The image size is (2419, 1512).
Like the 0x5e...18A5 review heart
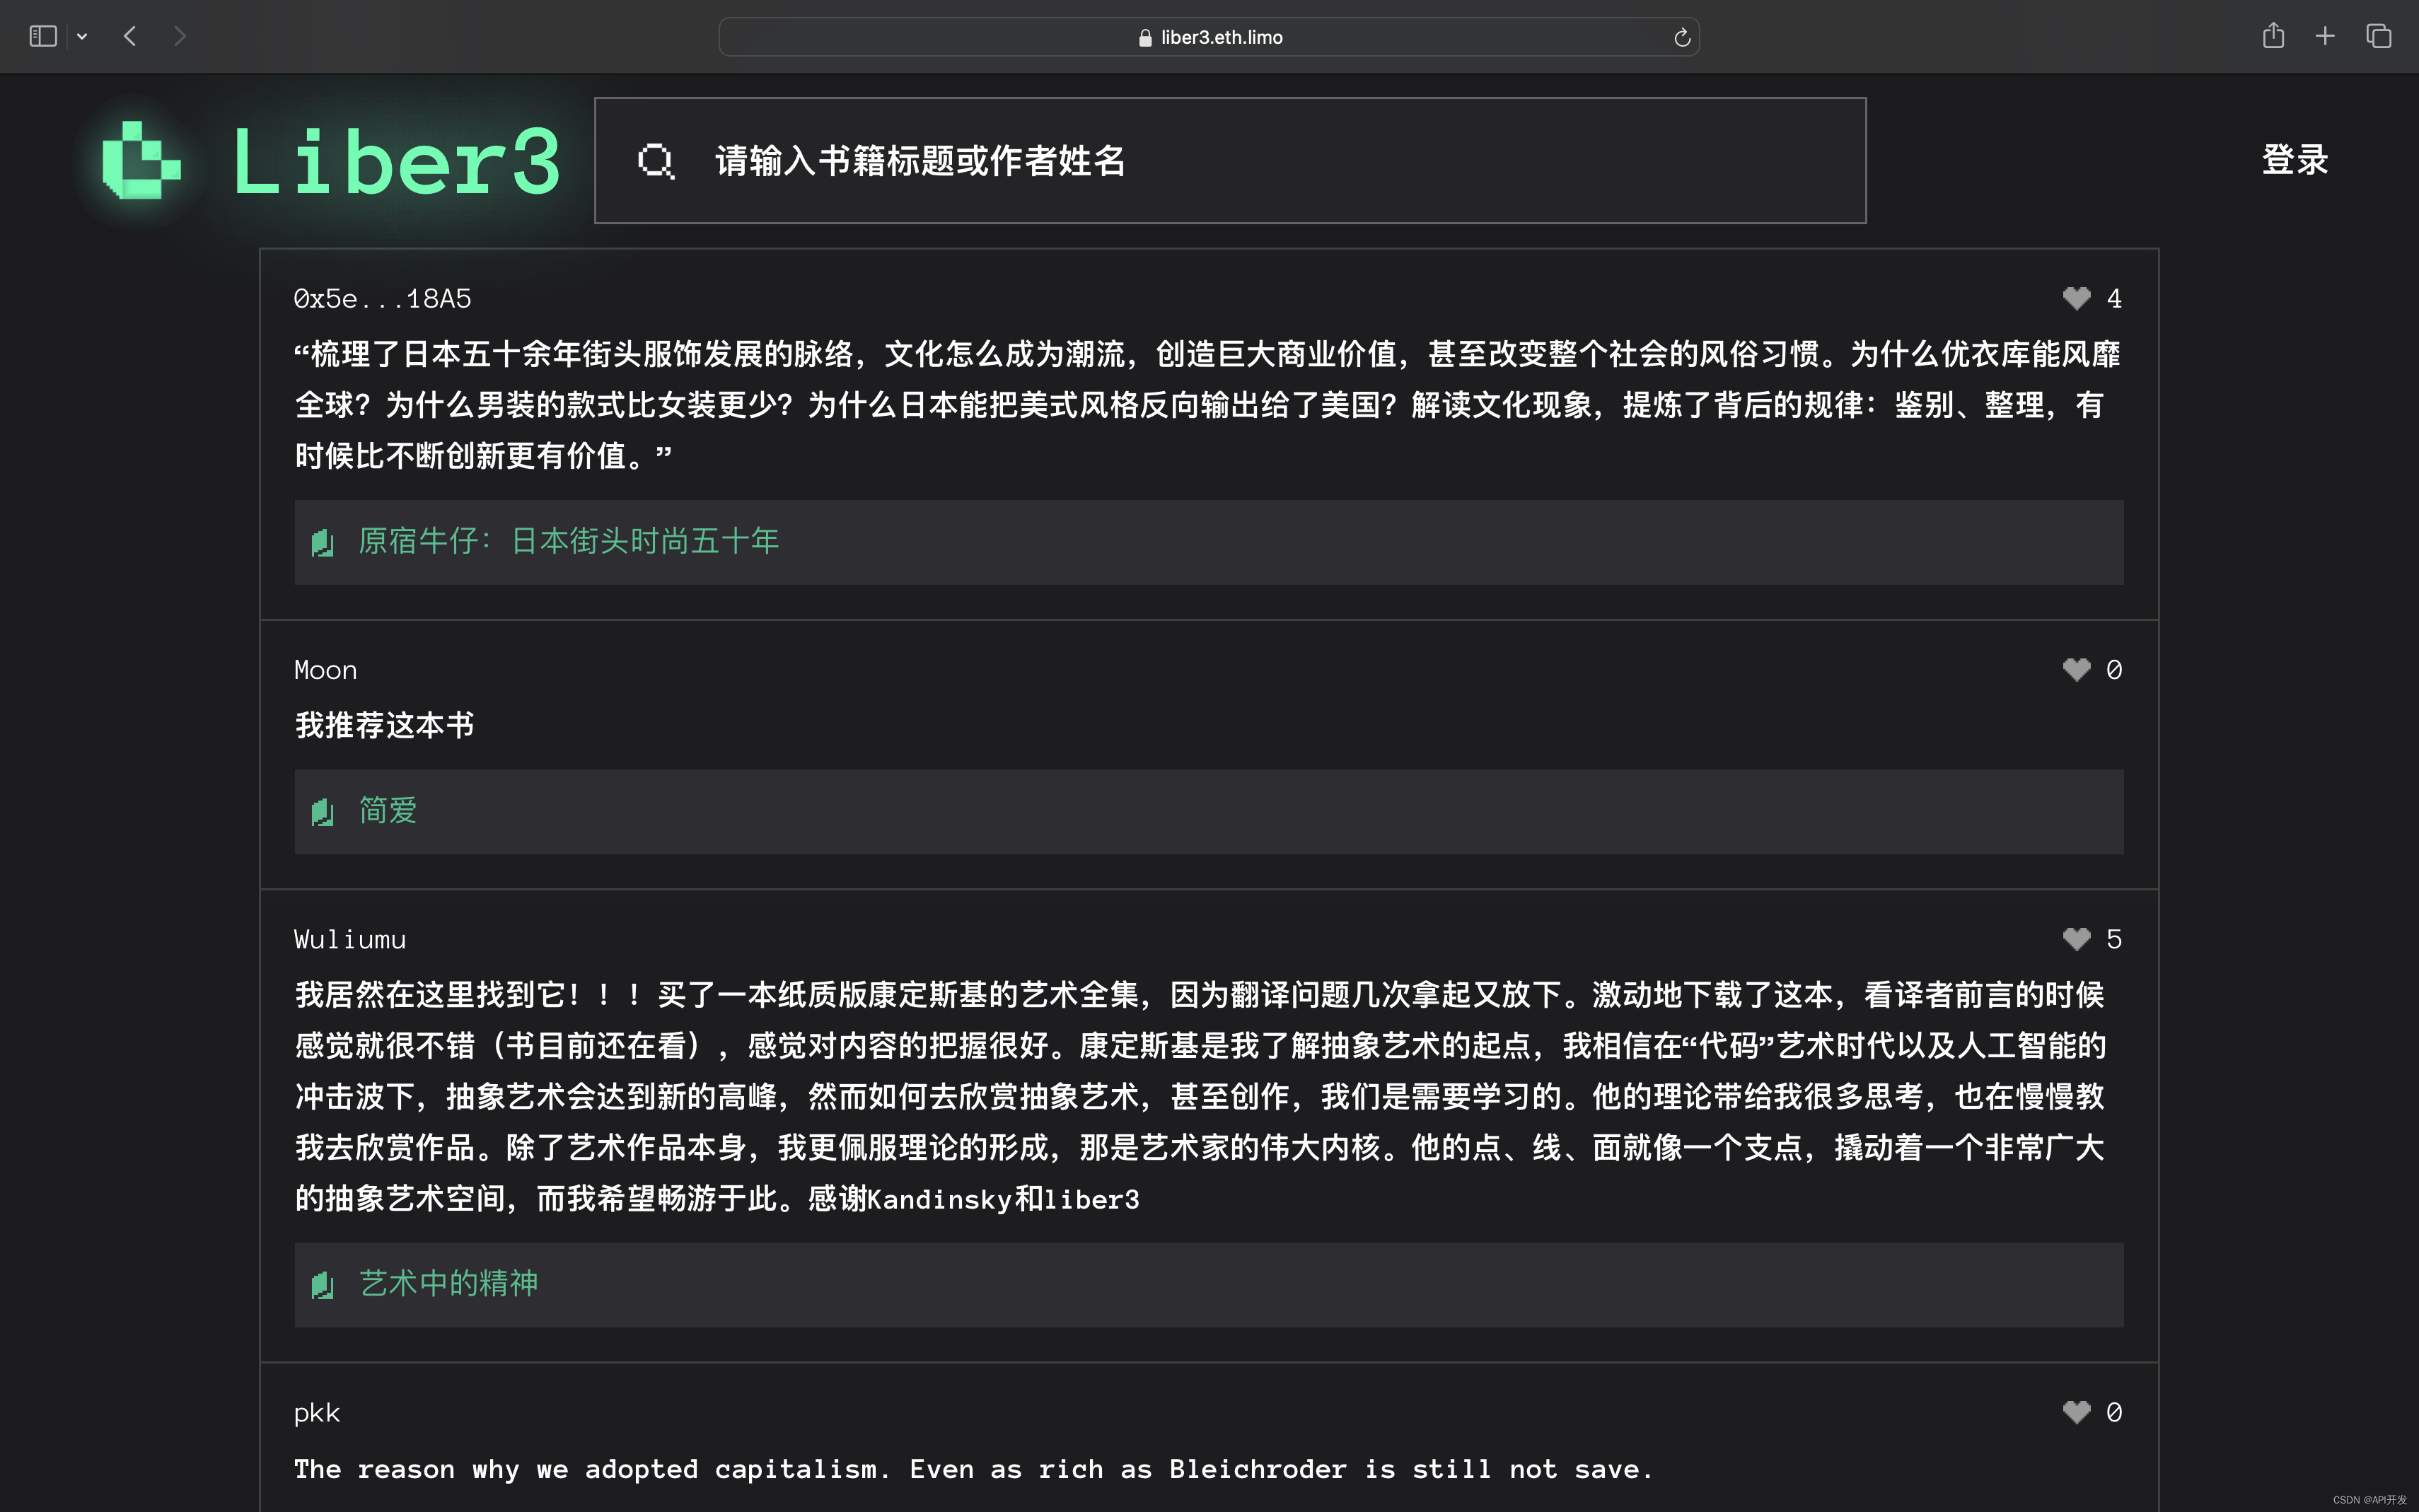(x=2076, y=298)
